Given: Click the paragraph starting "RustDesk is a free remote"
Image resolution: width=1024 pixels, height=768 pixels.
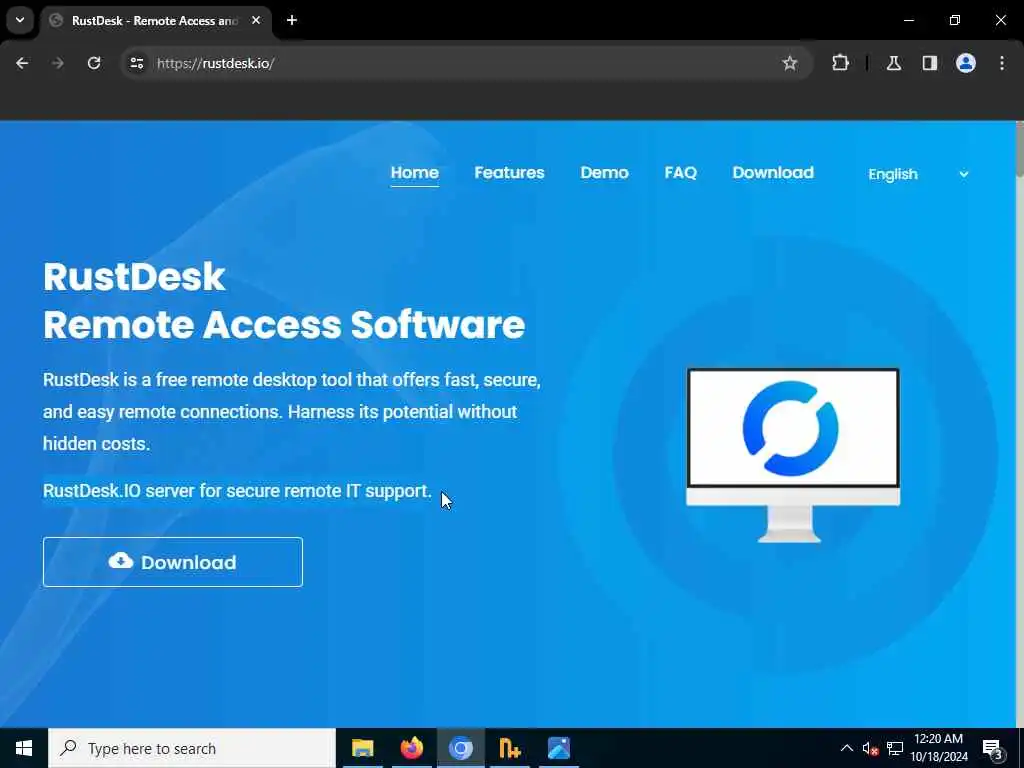Looking at the screenshot, I should pyautogui.click(x=292, y=411).
